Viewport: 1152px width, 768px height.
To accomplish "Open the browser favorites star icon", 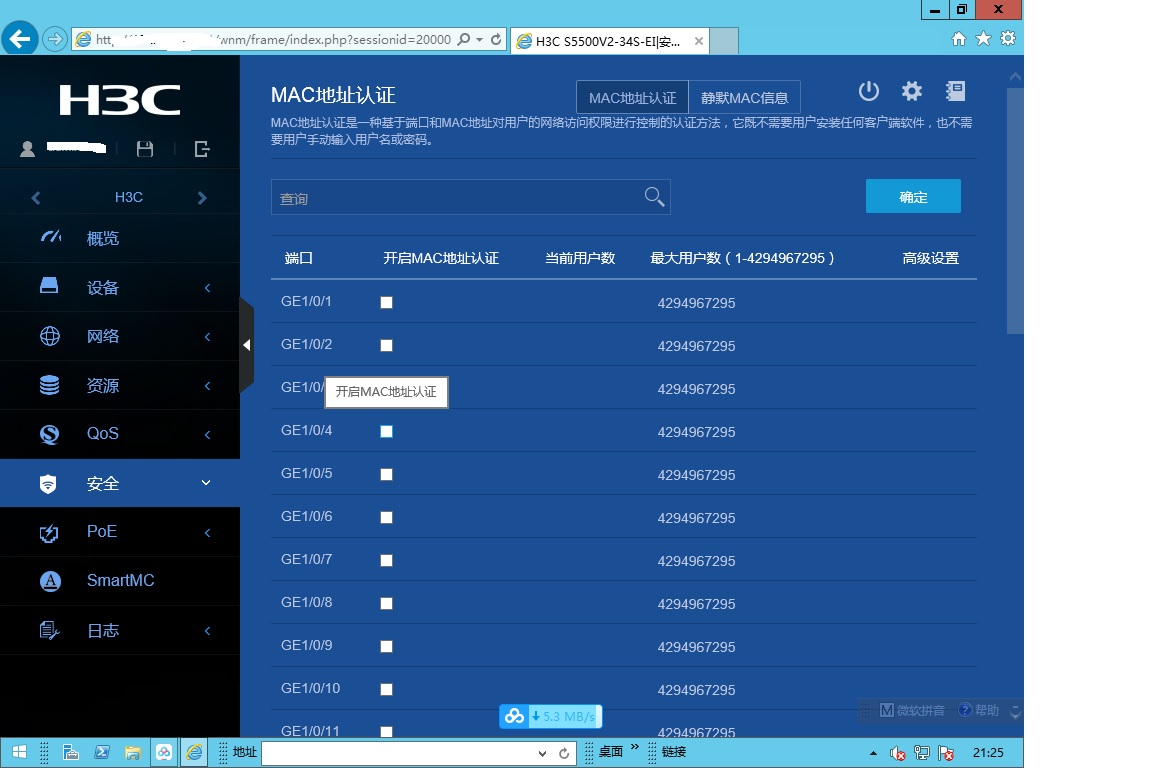I will pos(983,38).
